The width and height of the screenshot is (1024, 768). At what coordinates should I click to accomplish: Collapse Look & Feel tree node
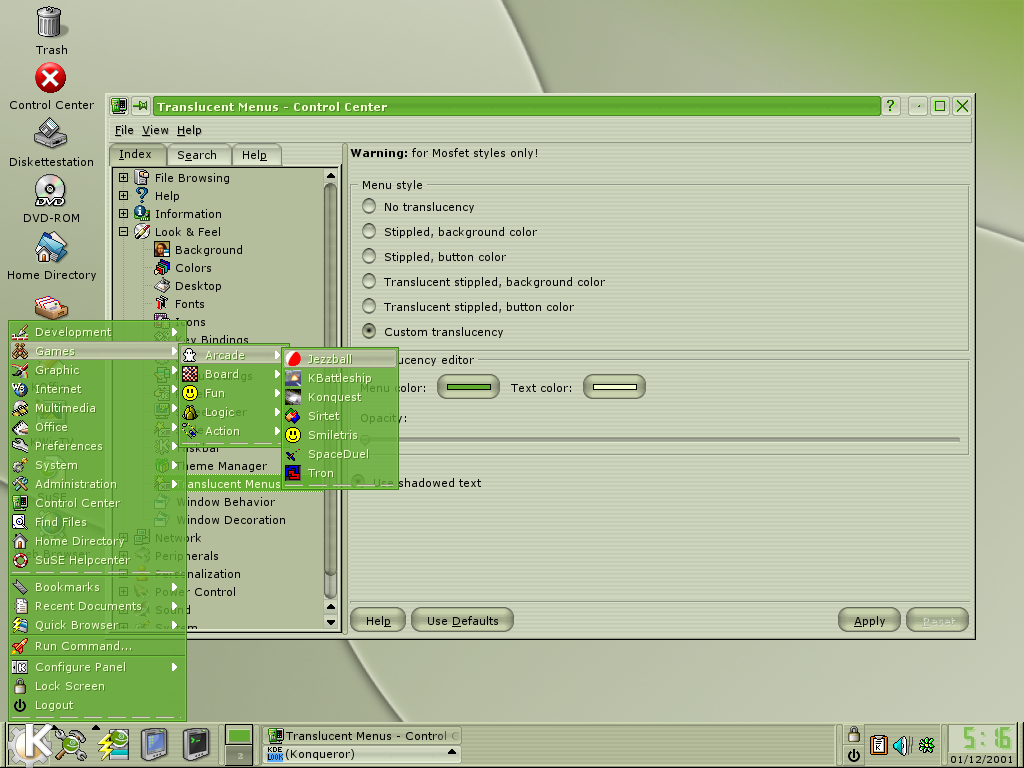tap(123, 231)
